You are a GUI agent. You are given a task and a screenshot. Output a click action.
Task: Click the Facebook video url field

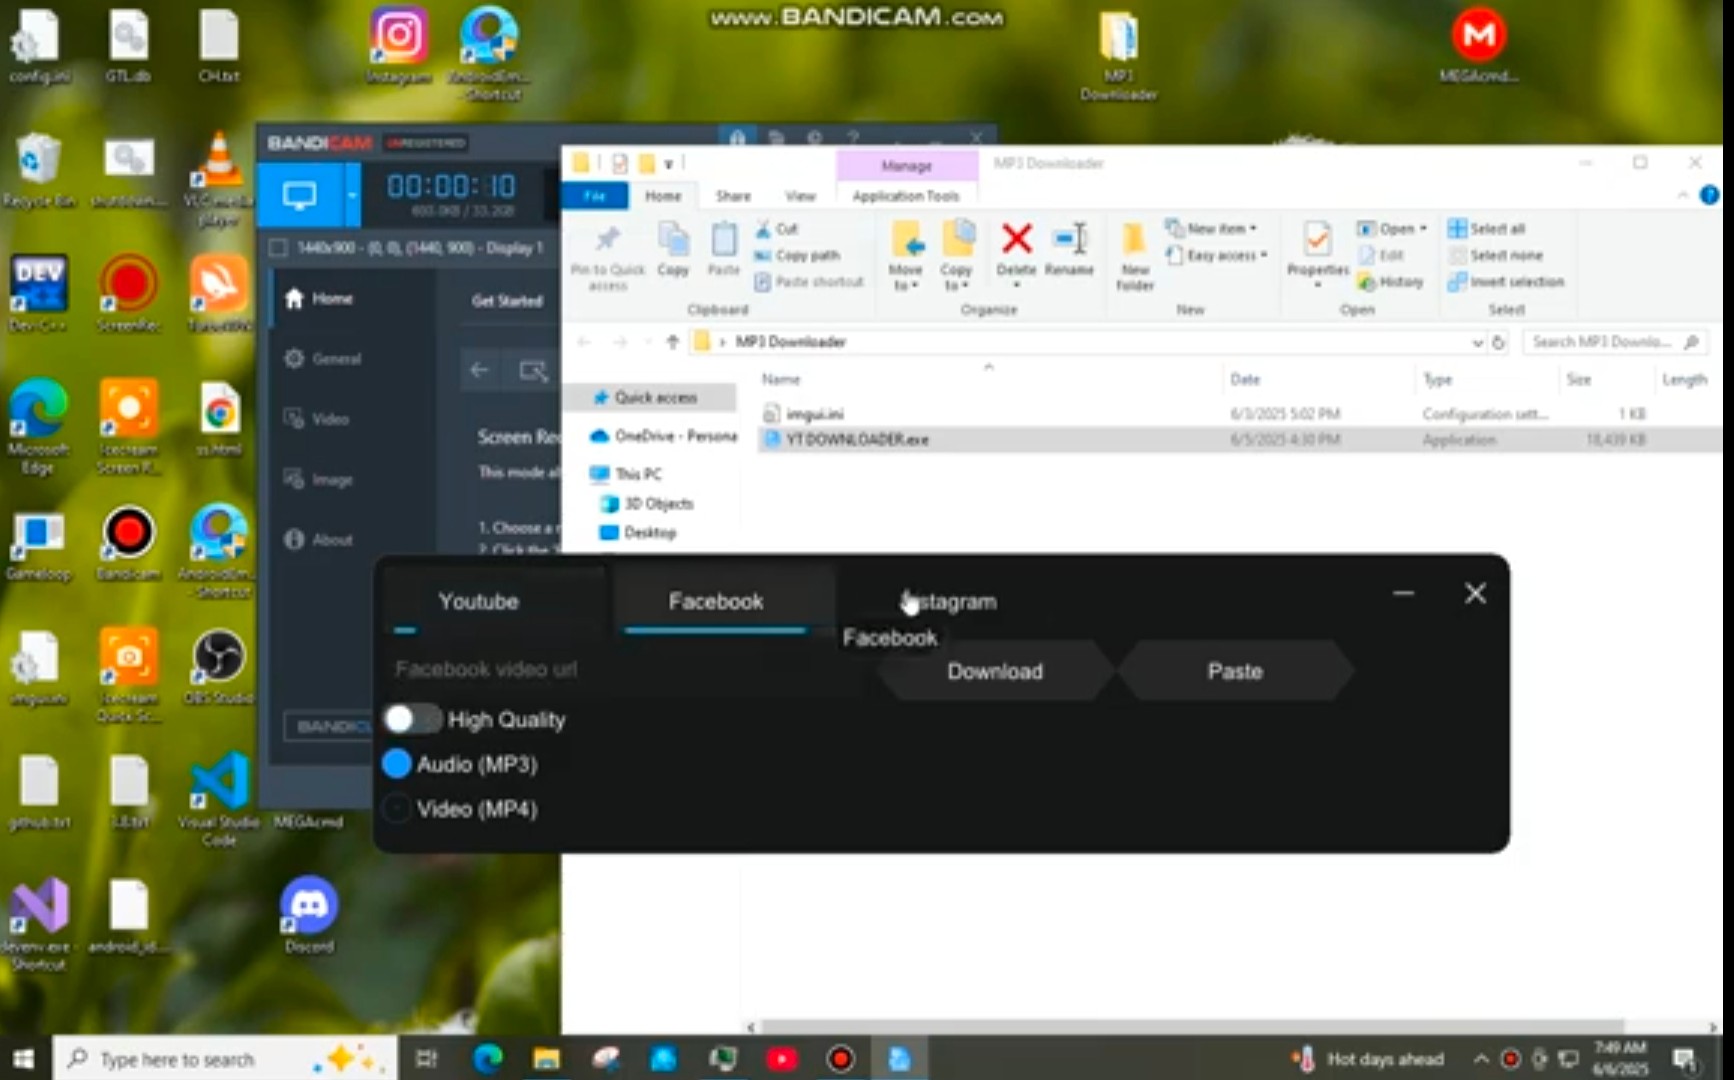pos(620,669)
